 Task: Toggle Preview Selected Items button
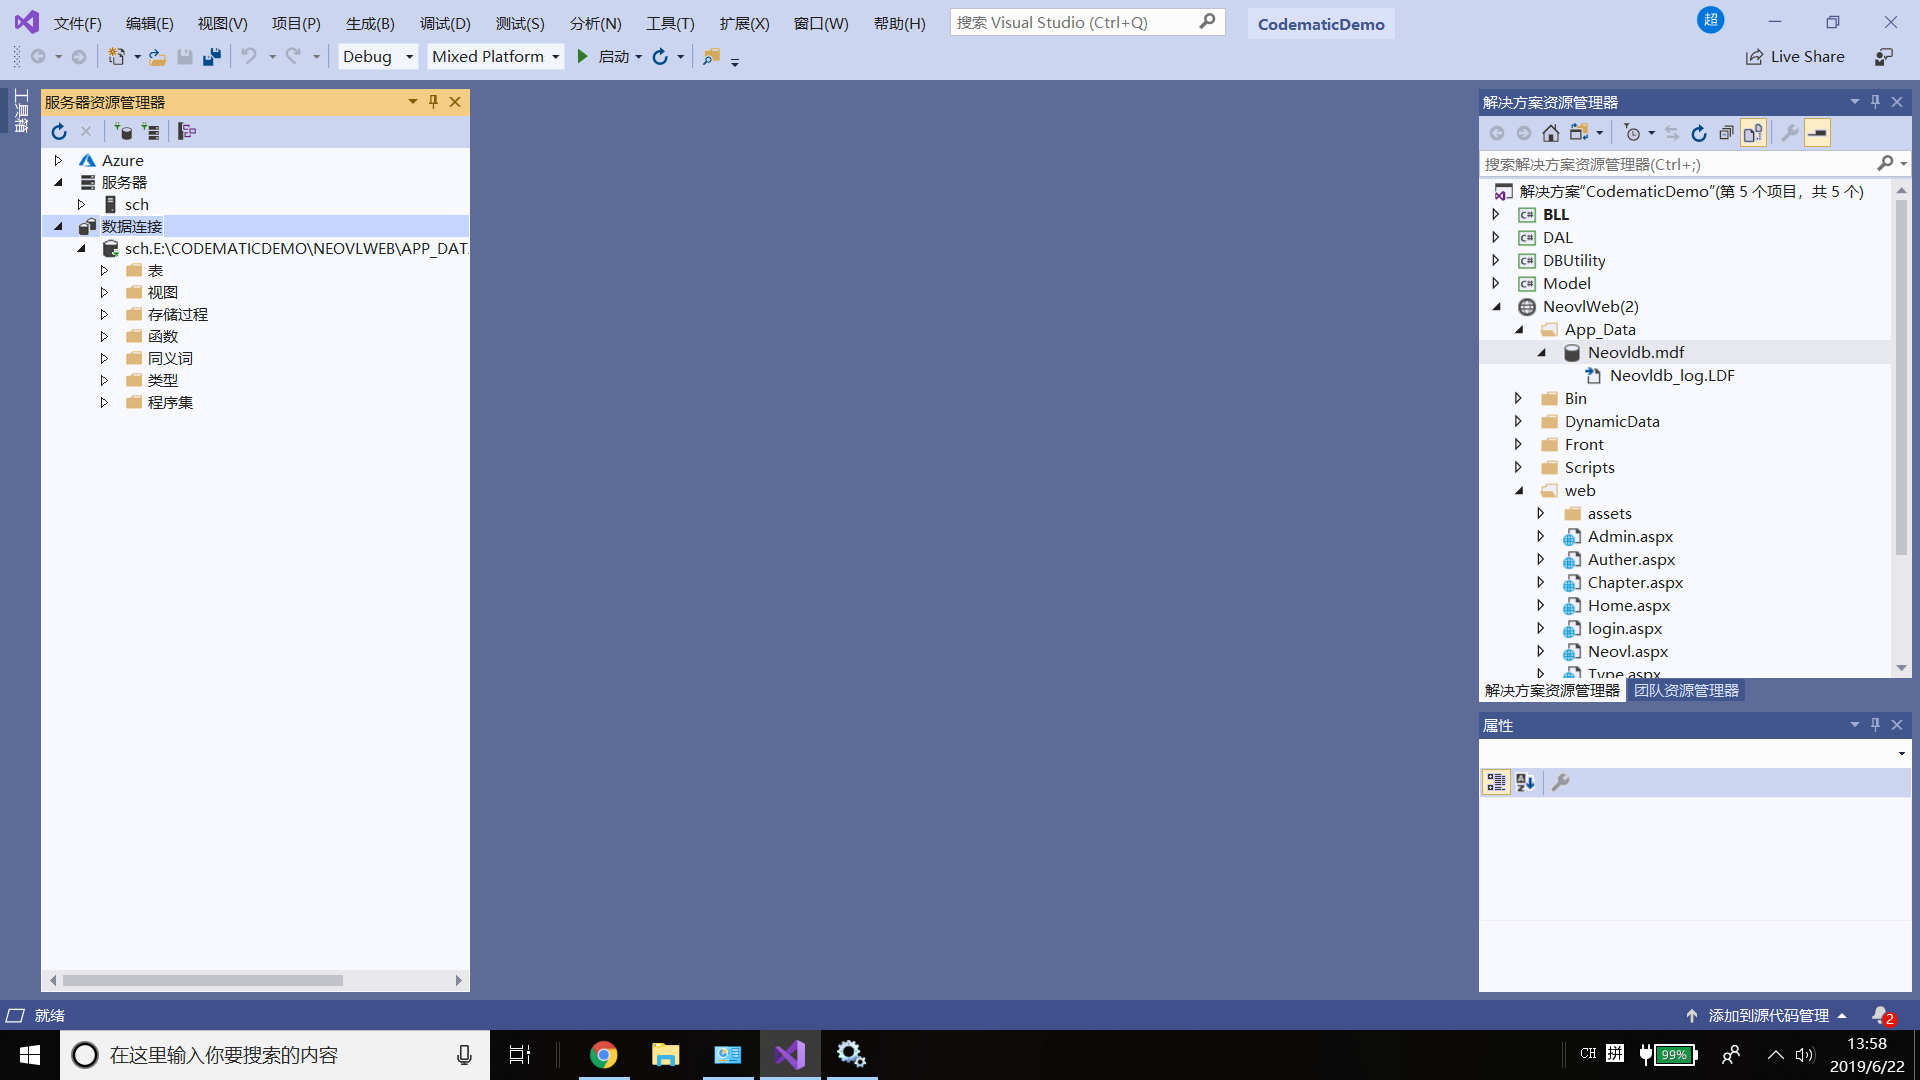pos(1817,133)
